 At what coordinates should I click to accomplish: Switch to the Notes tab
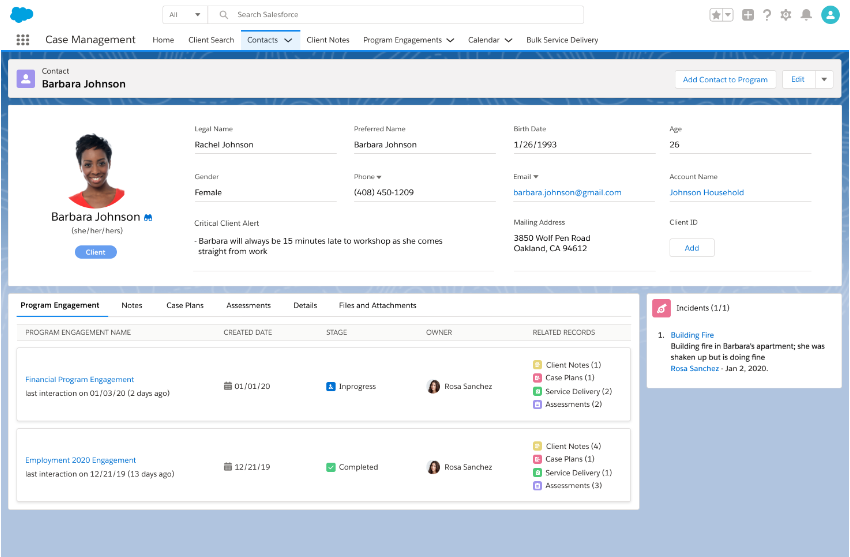(x=132, y=306)
